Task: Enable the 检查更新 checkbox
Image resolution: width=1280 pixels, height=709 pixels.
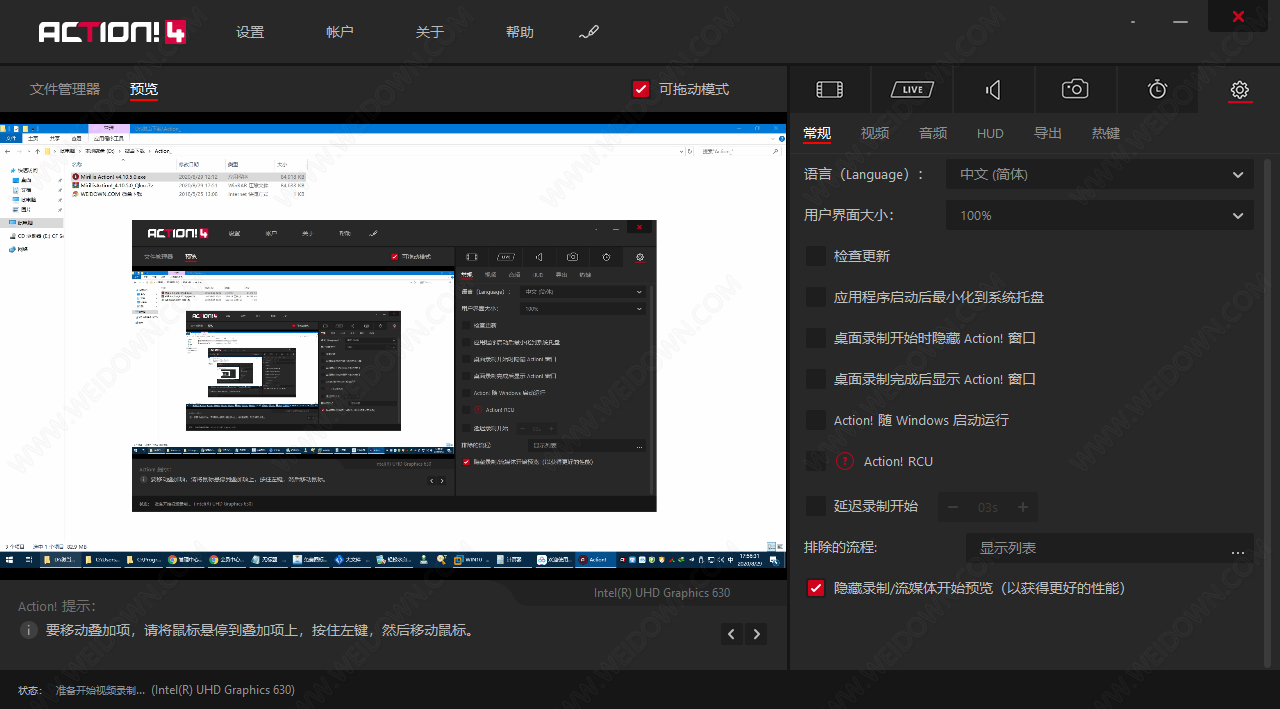Action: click(816, 256)
